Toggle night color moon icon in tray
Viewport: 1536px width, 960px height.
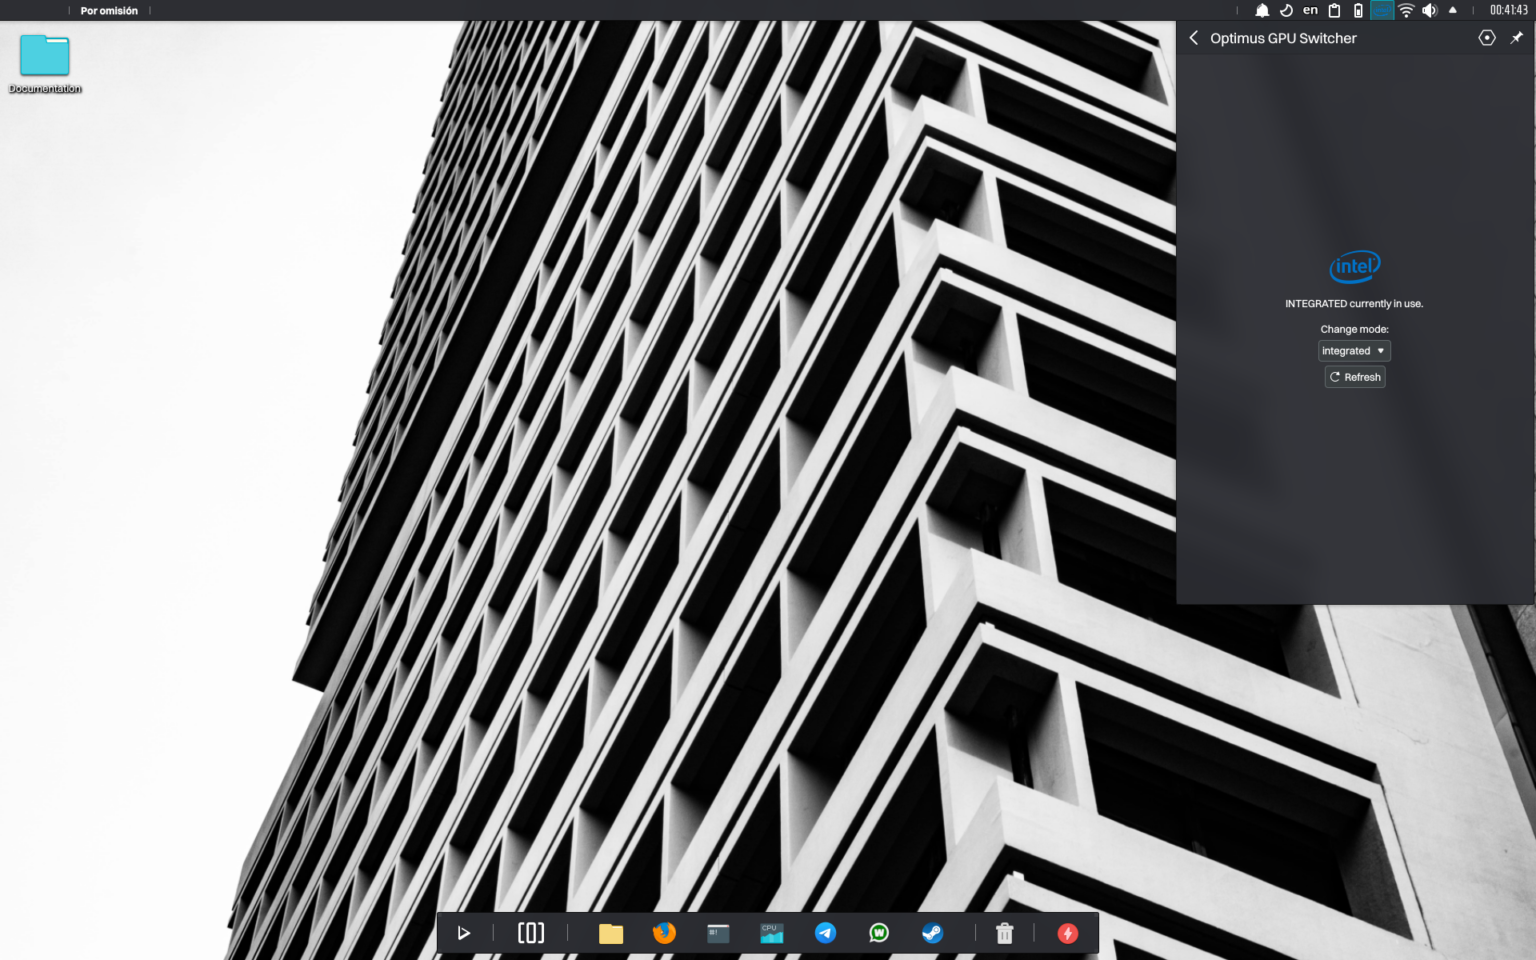1286,10
